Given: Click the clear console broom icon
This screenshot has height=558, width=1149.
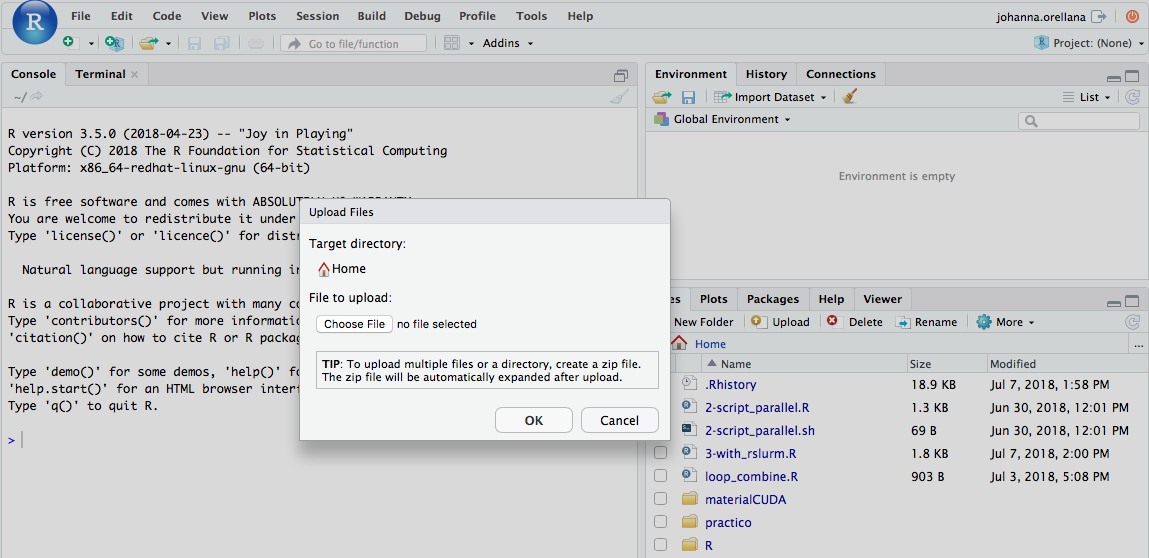Looking at the screenshot, I should click(x=620, y=97).
